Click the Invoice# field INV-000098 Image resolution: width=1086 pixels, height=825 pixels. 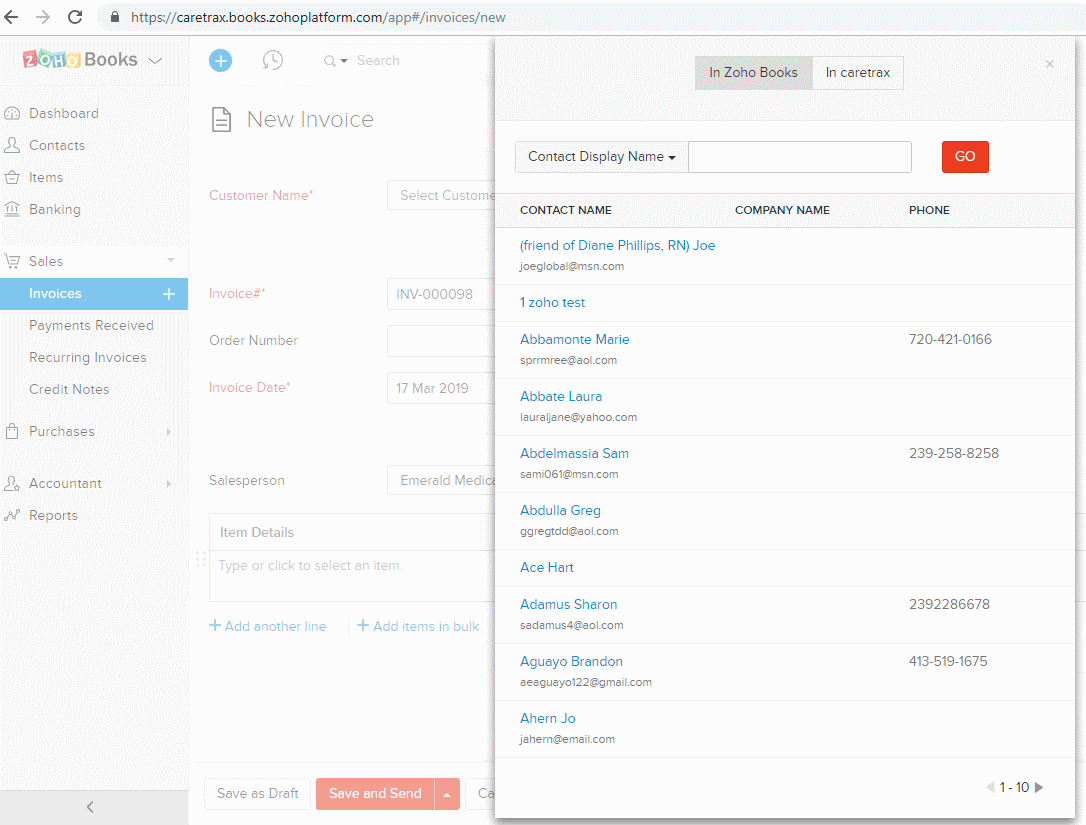click(441, 294)
